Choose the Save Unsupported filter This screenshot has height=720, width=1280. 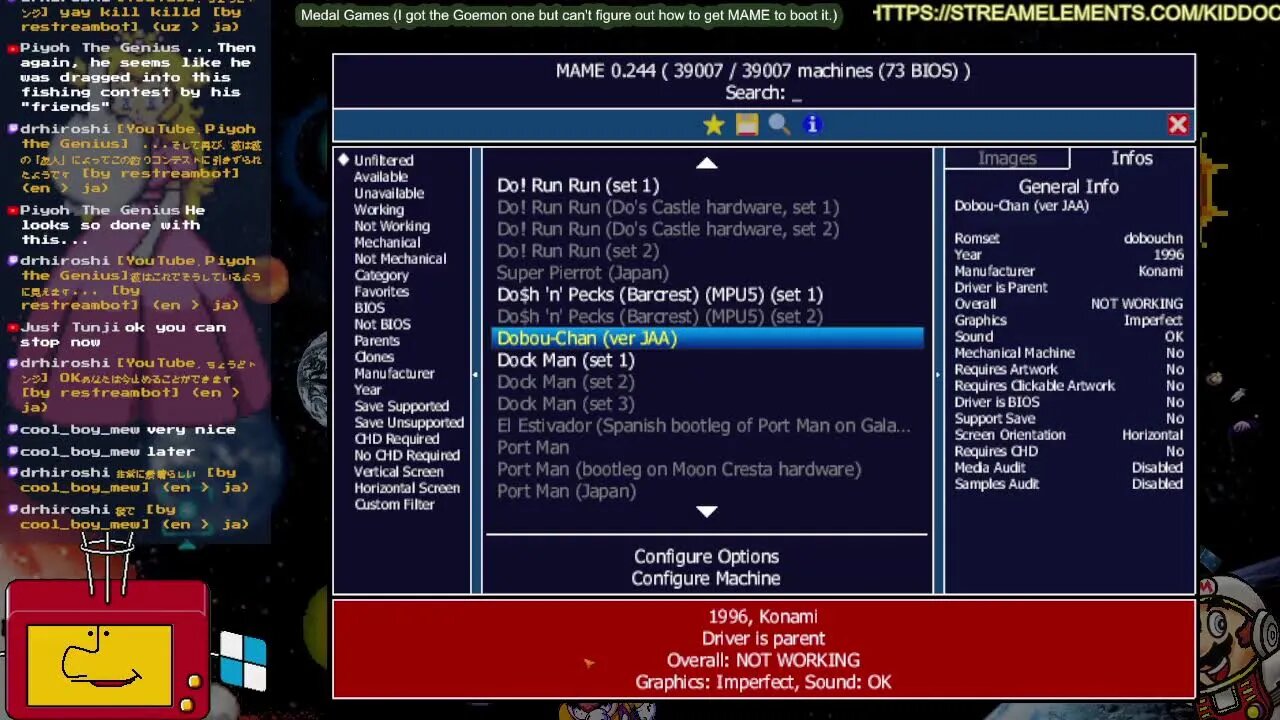tap(409, 422)
